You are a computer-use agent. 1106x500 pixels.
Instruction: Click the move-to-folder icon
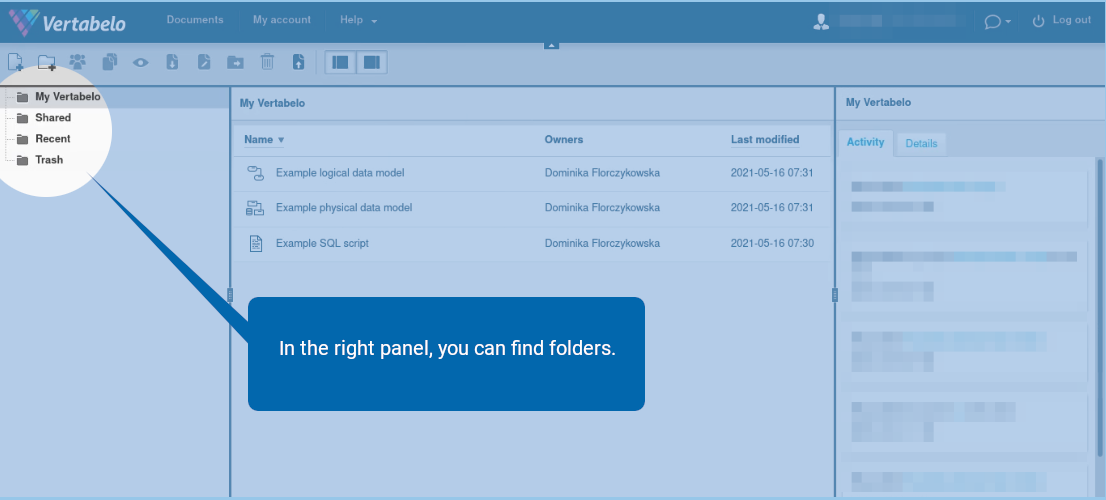[x=235, y=63]
